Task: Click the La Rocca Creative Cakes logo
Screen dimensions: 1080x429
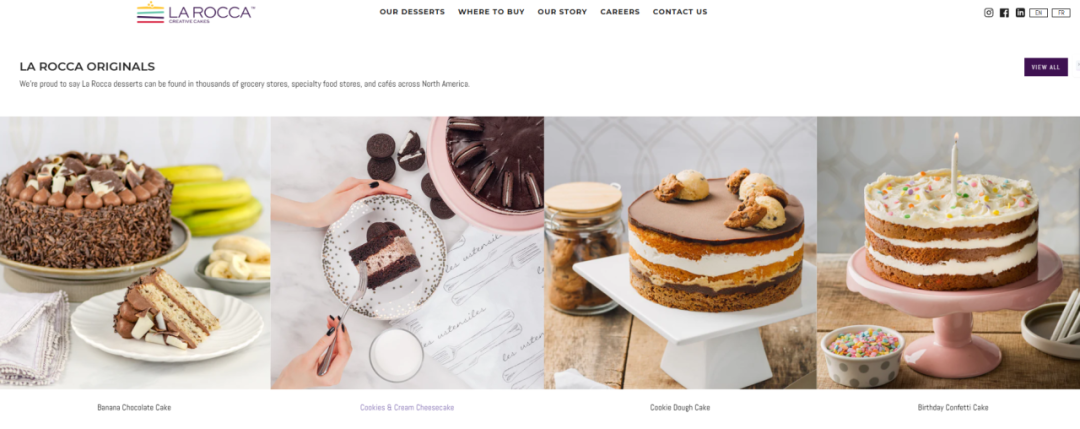Action: pos(196,12)
